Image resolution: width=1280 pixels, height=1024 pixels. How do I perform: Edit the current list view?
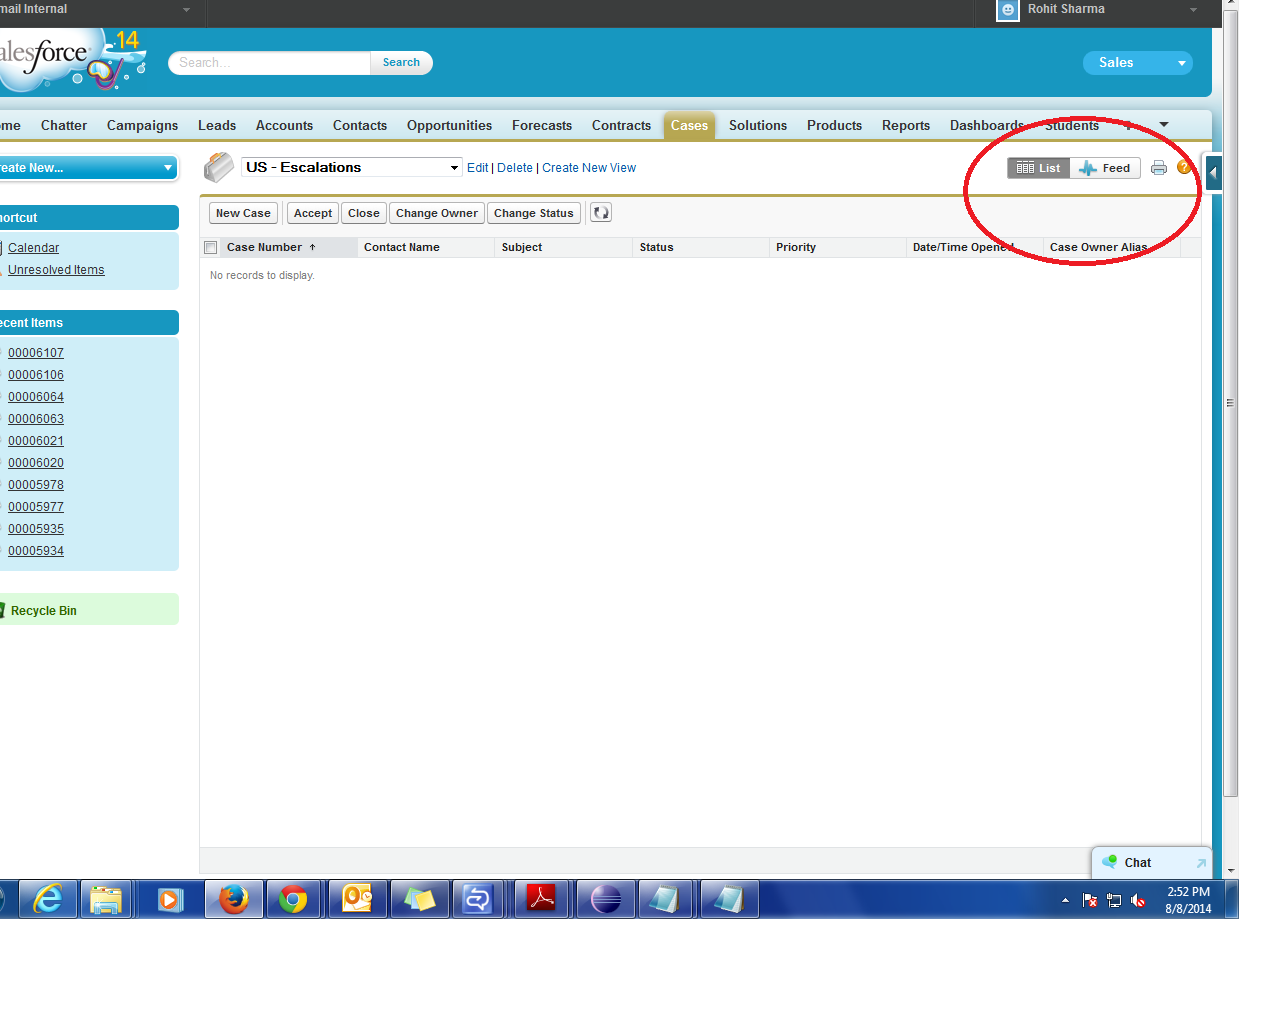[478, 168]
